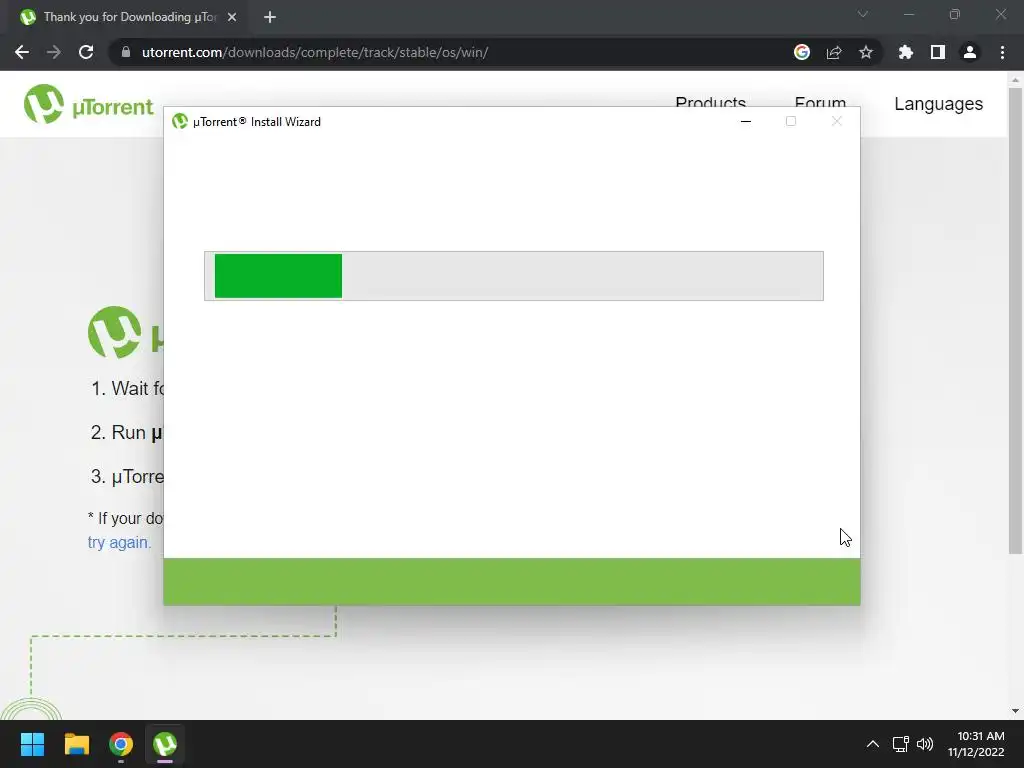
Task: Open the taskbar clock and date
Action: (x=976, y=744)
